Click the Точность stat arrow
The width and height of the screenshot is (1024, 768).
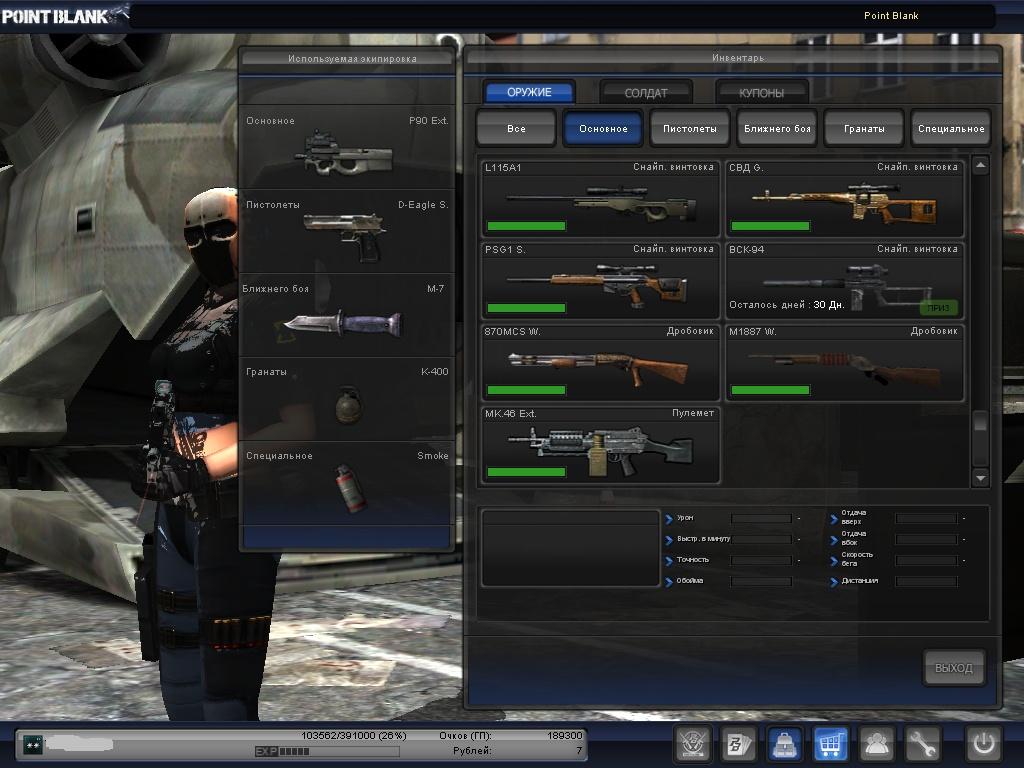(669, 560)
